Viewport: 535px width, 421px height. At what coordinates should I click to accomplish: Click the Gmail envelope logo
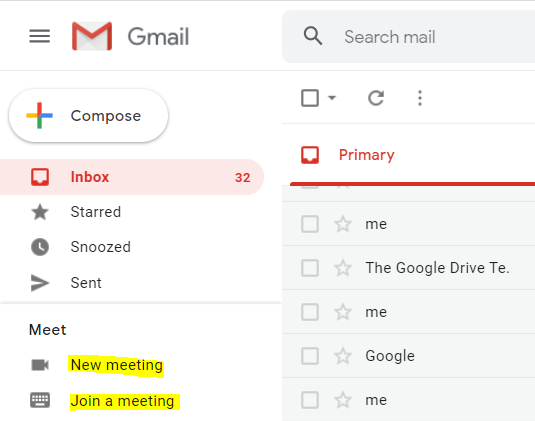pos(92,36)
